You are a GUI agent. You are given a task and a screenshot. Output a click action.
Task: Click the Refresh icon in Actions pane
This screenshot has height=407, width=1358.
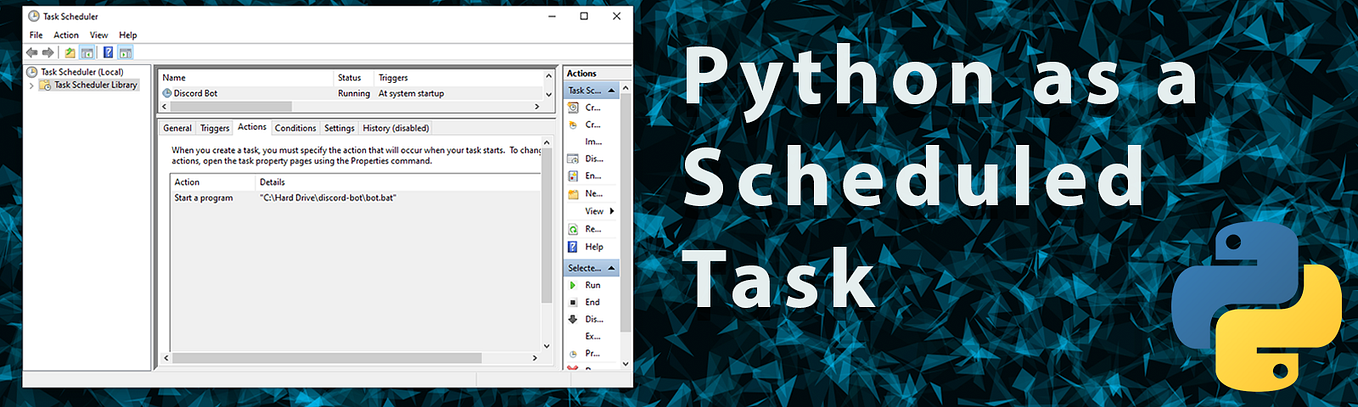pos(572,229)
